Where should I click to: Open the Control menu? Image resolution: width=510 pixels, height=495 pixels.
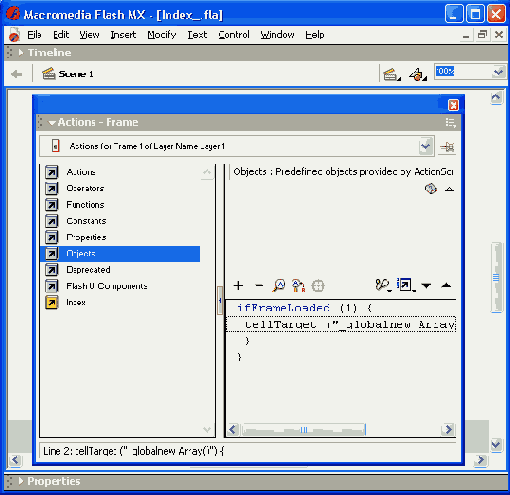pyautogui.click(x=234, y=35)
